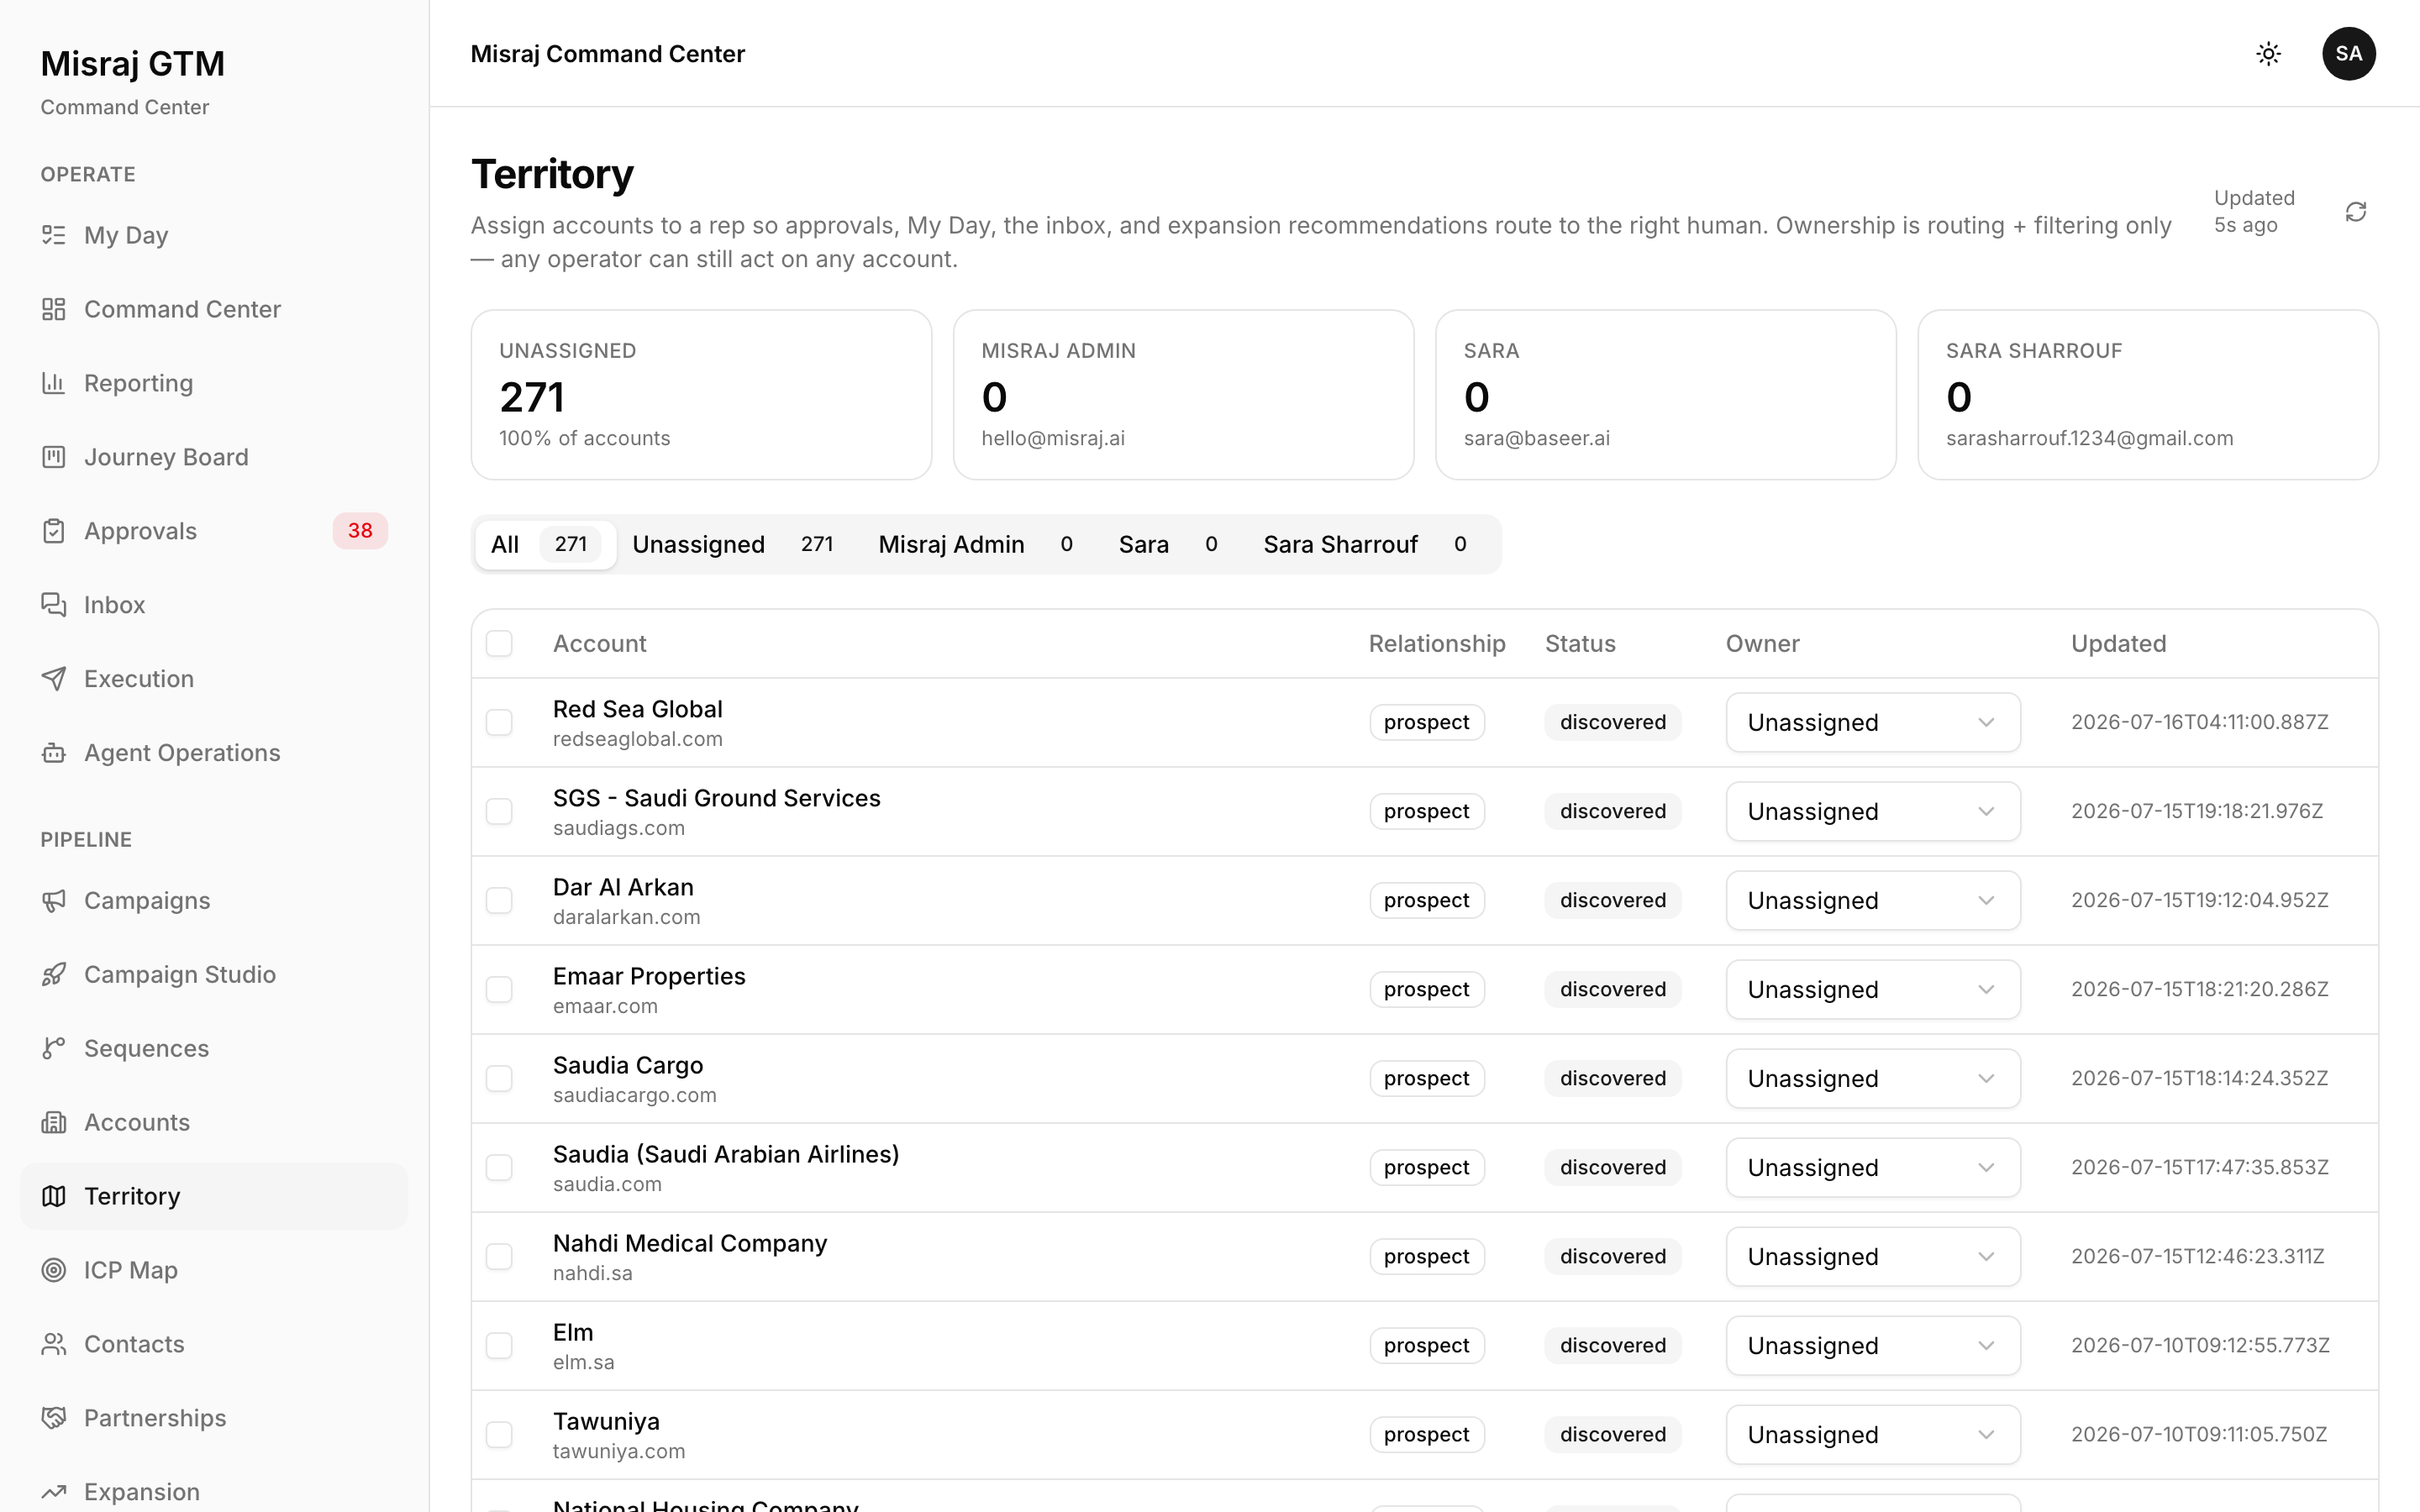
Task: Check the Dar Al Arkan row checkbox
Action: click(499, 901)
